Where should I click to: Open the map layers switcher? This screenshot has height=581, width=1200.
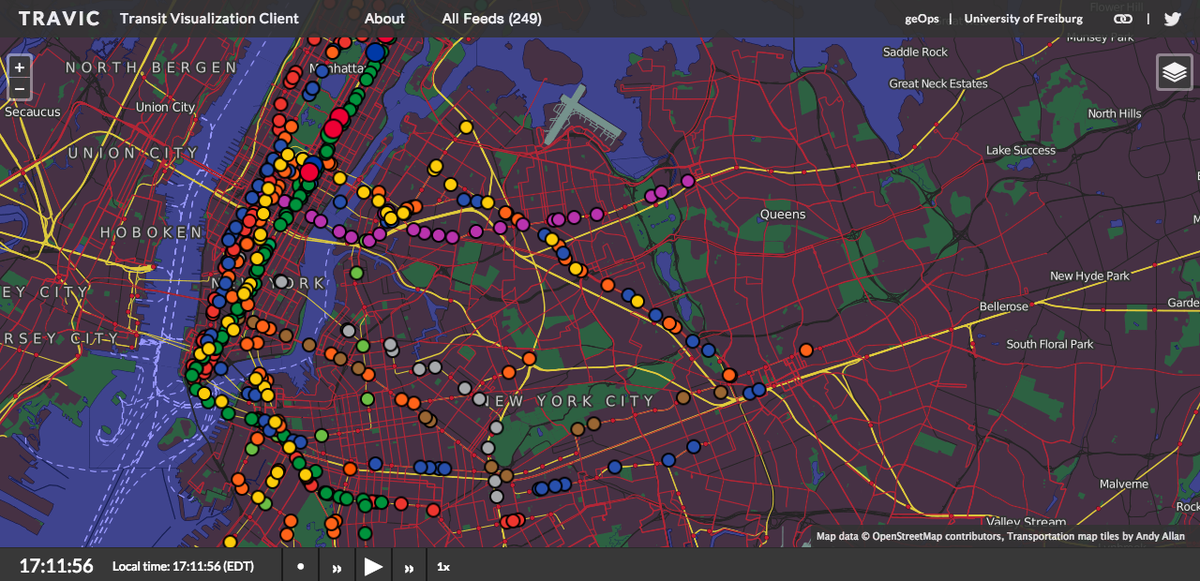tap(1174, 73)
